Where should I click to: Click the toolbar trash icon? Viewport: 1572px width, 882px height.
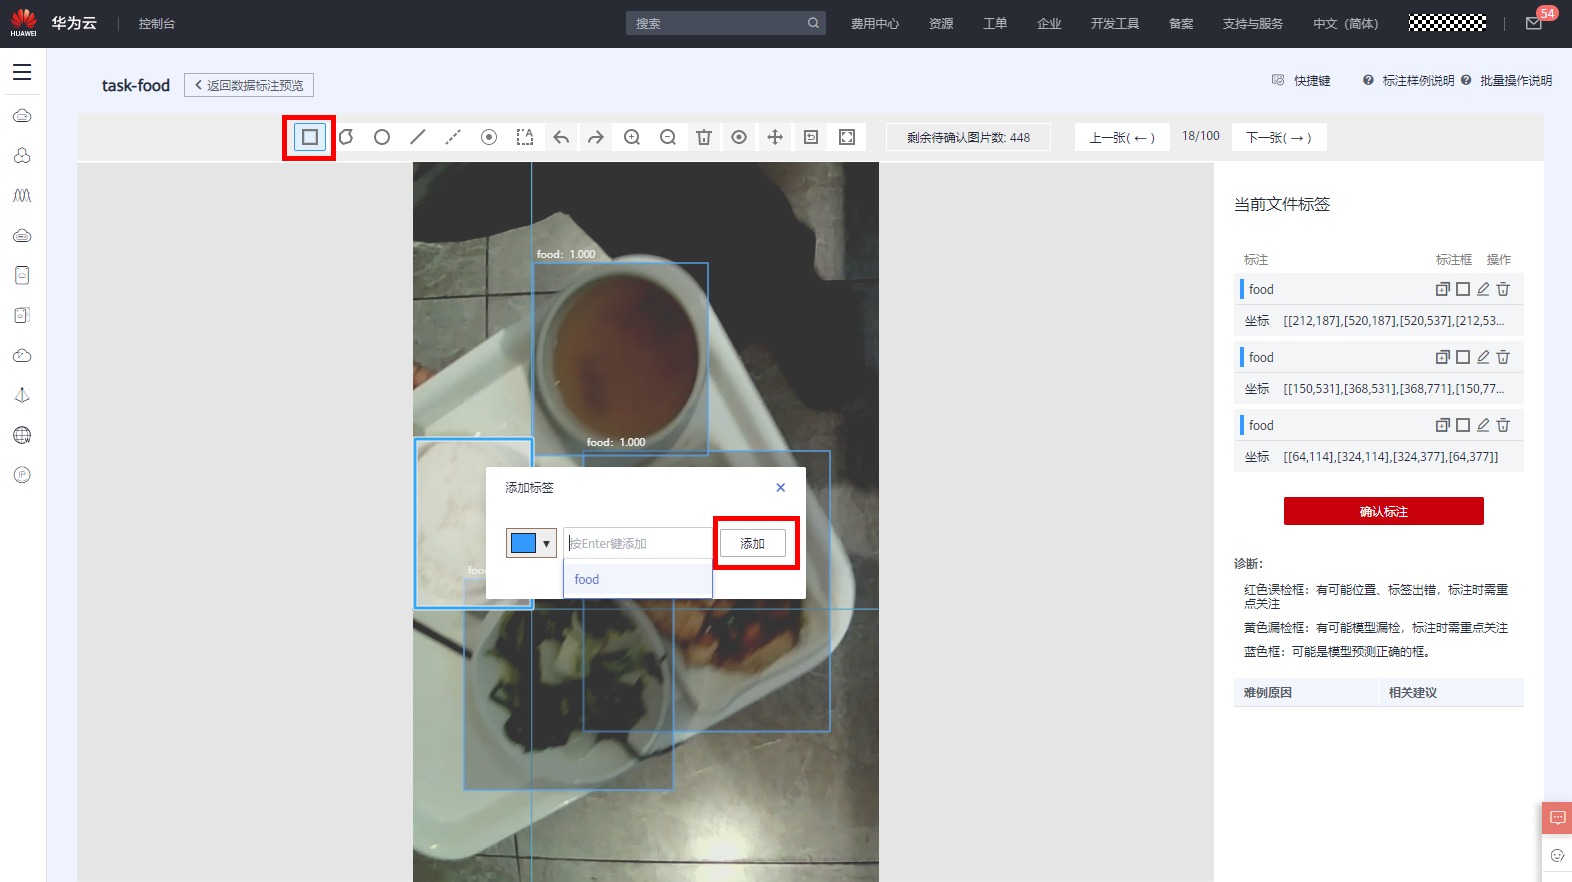(x=704, y=137)
